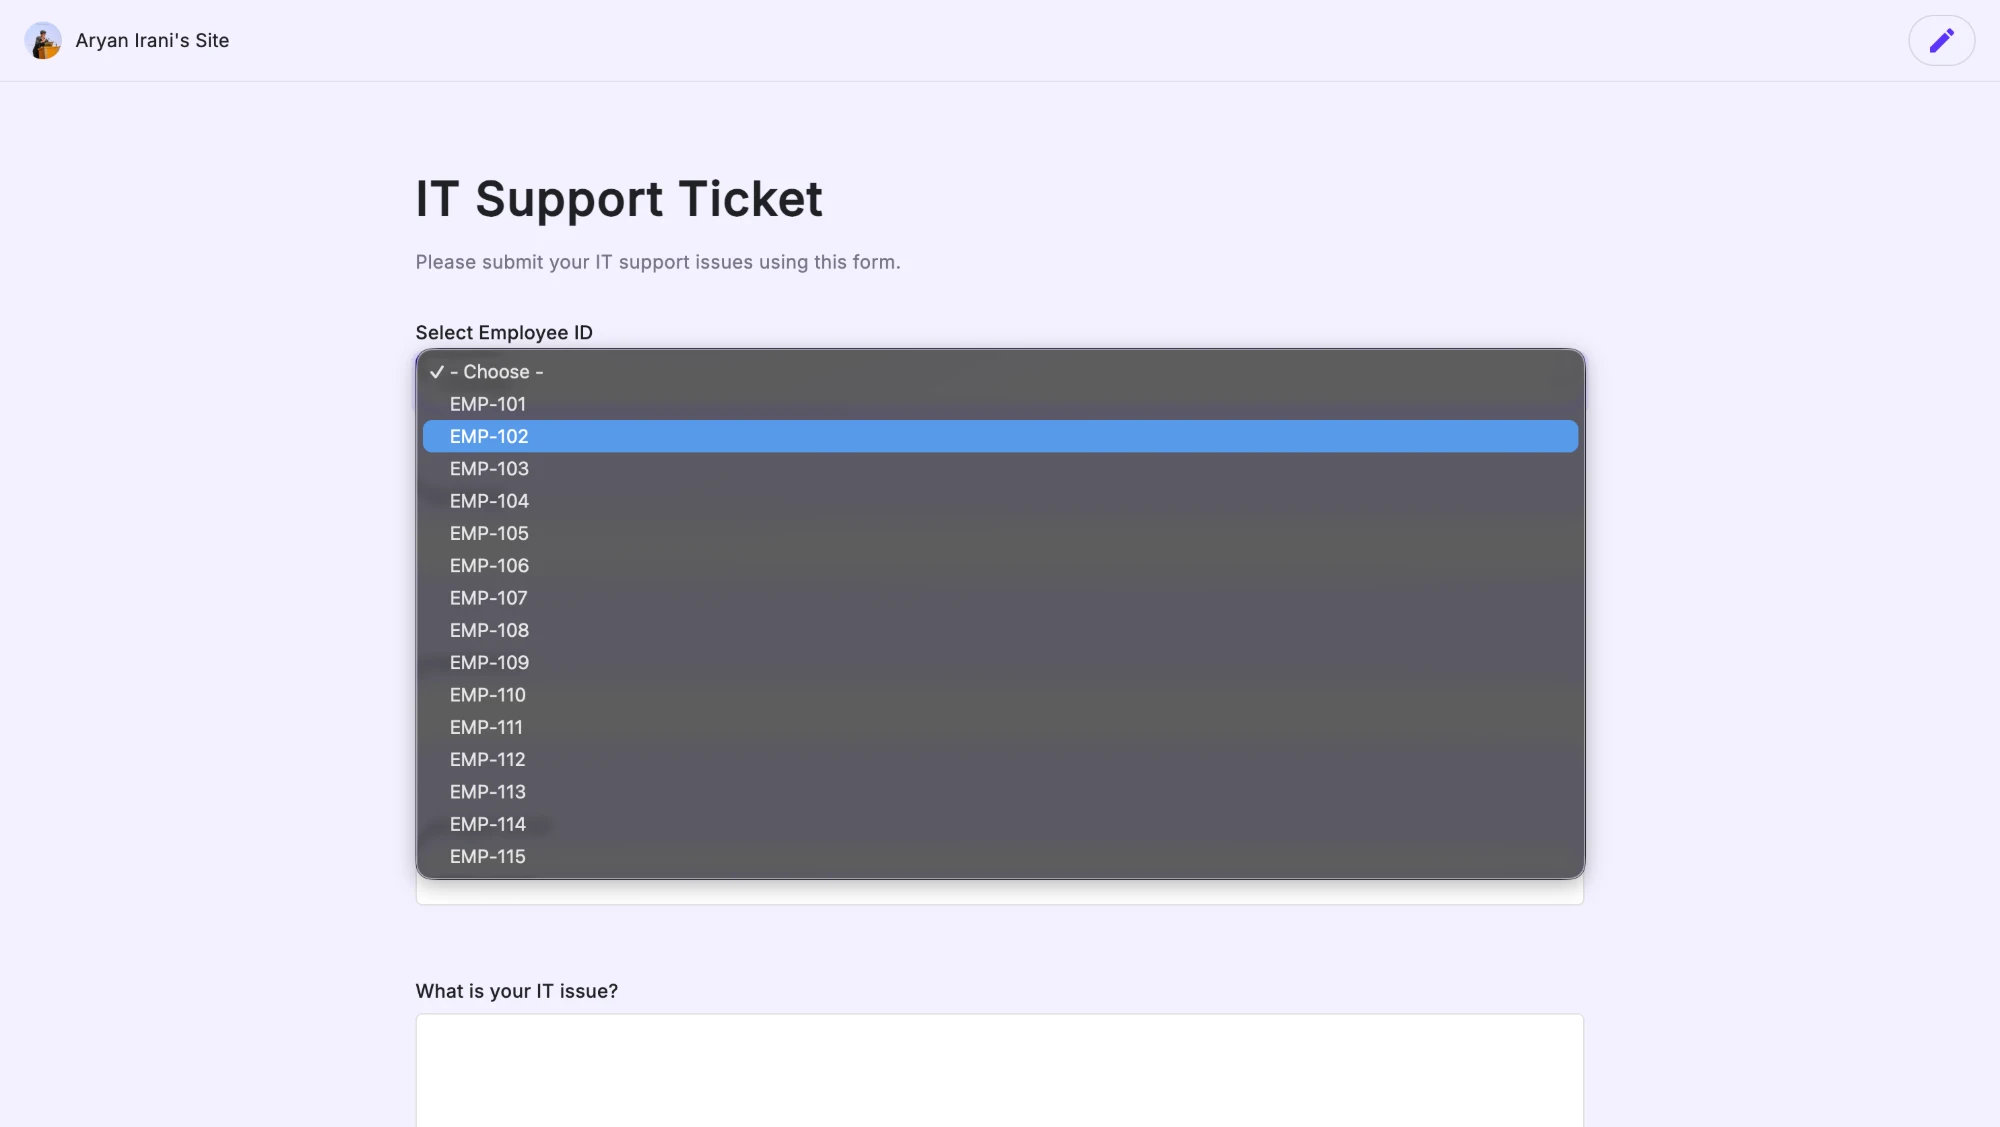Select the EMP-112 option

click(1000, 760)
